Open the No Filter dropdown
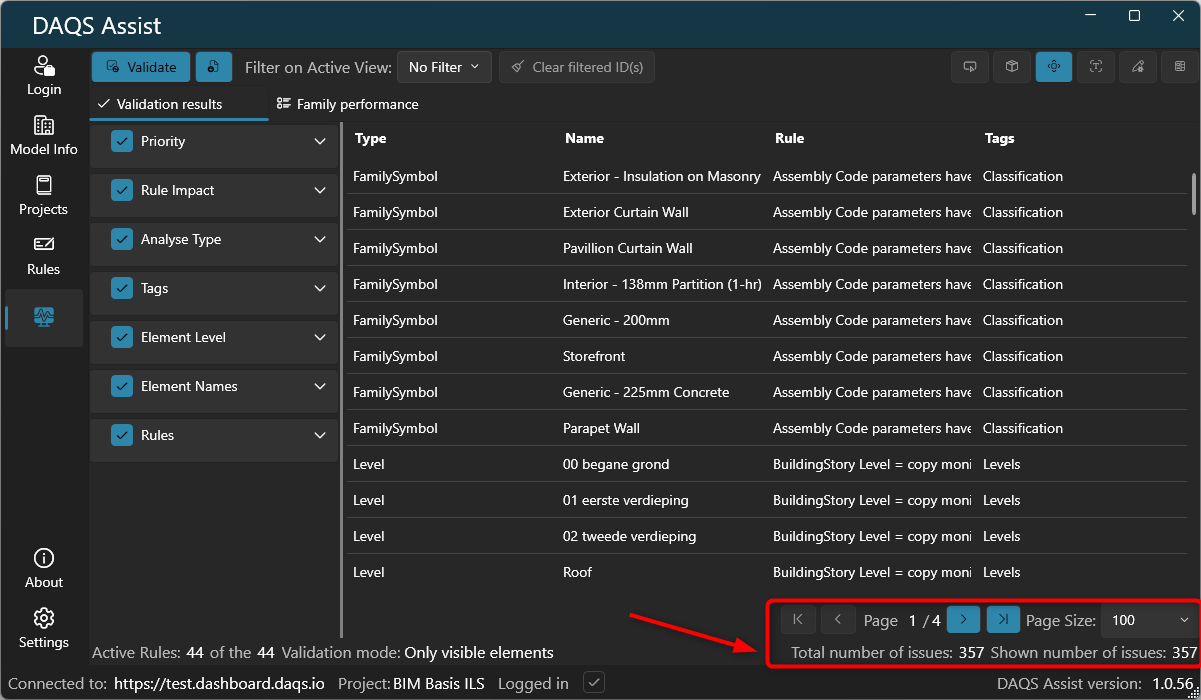Image resolution: width=1201 pixels, height=700 pixels. 444,67
